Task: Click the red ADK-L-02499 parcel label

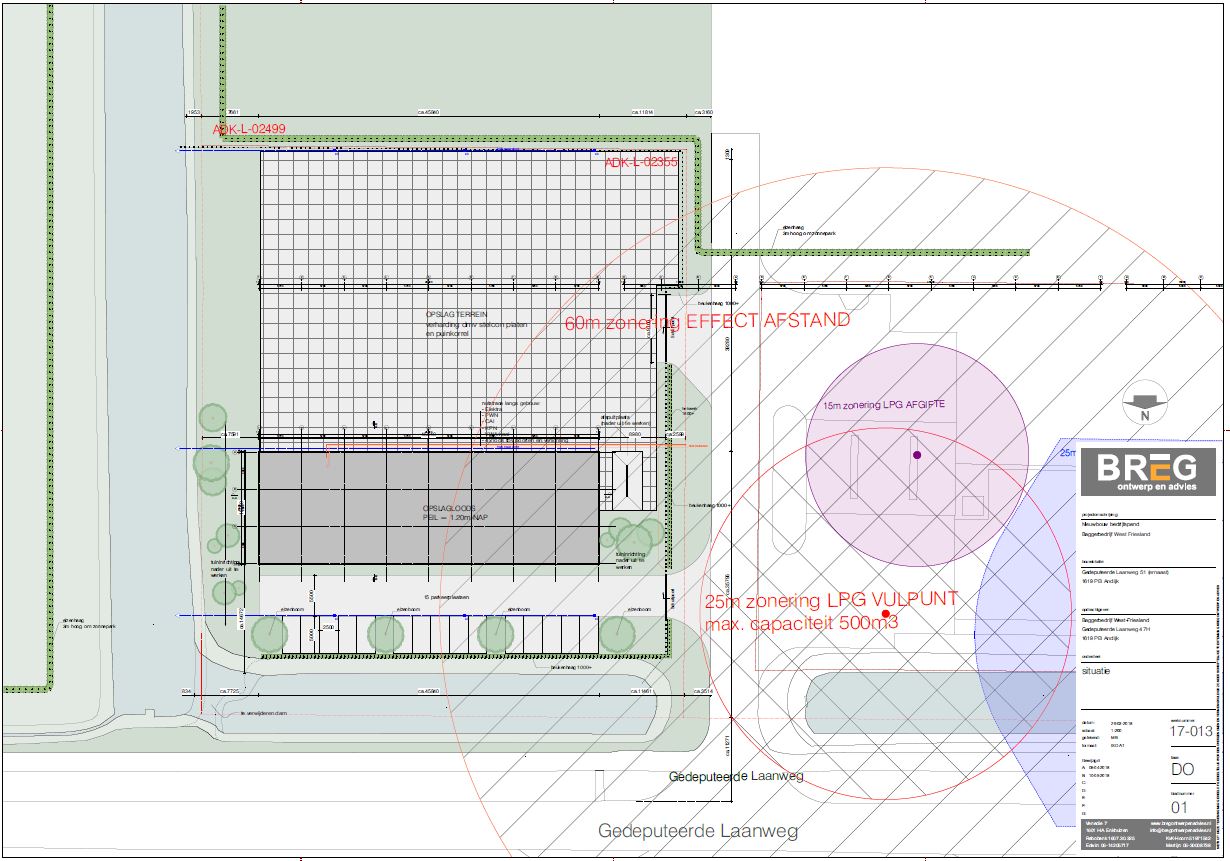Action: pyautogui.click(x=249, y=129)
